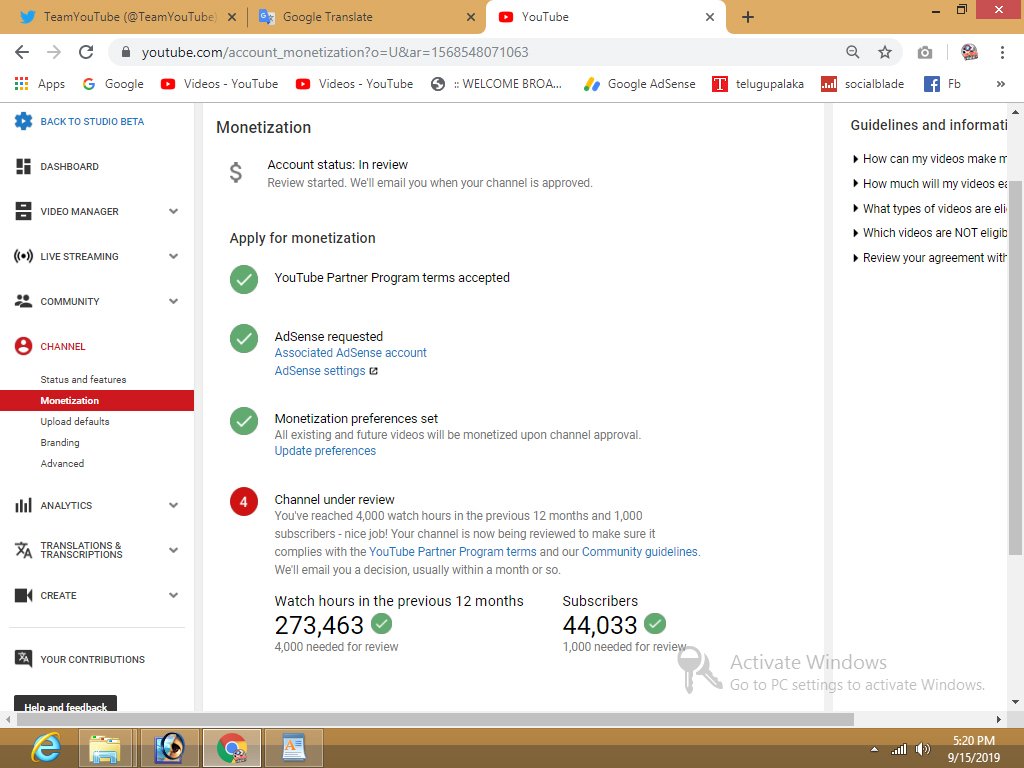Viewport: 1024px width, 768px height.
Task: Click the Live Streaming broadcast icon
Action: pyautogui.click(x=24, y=256)
